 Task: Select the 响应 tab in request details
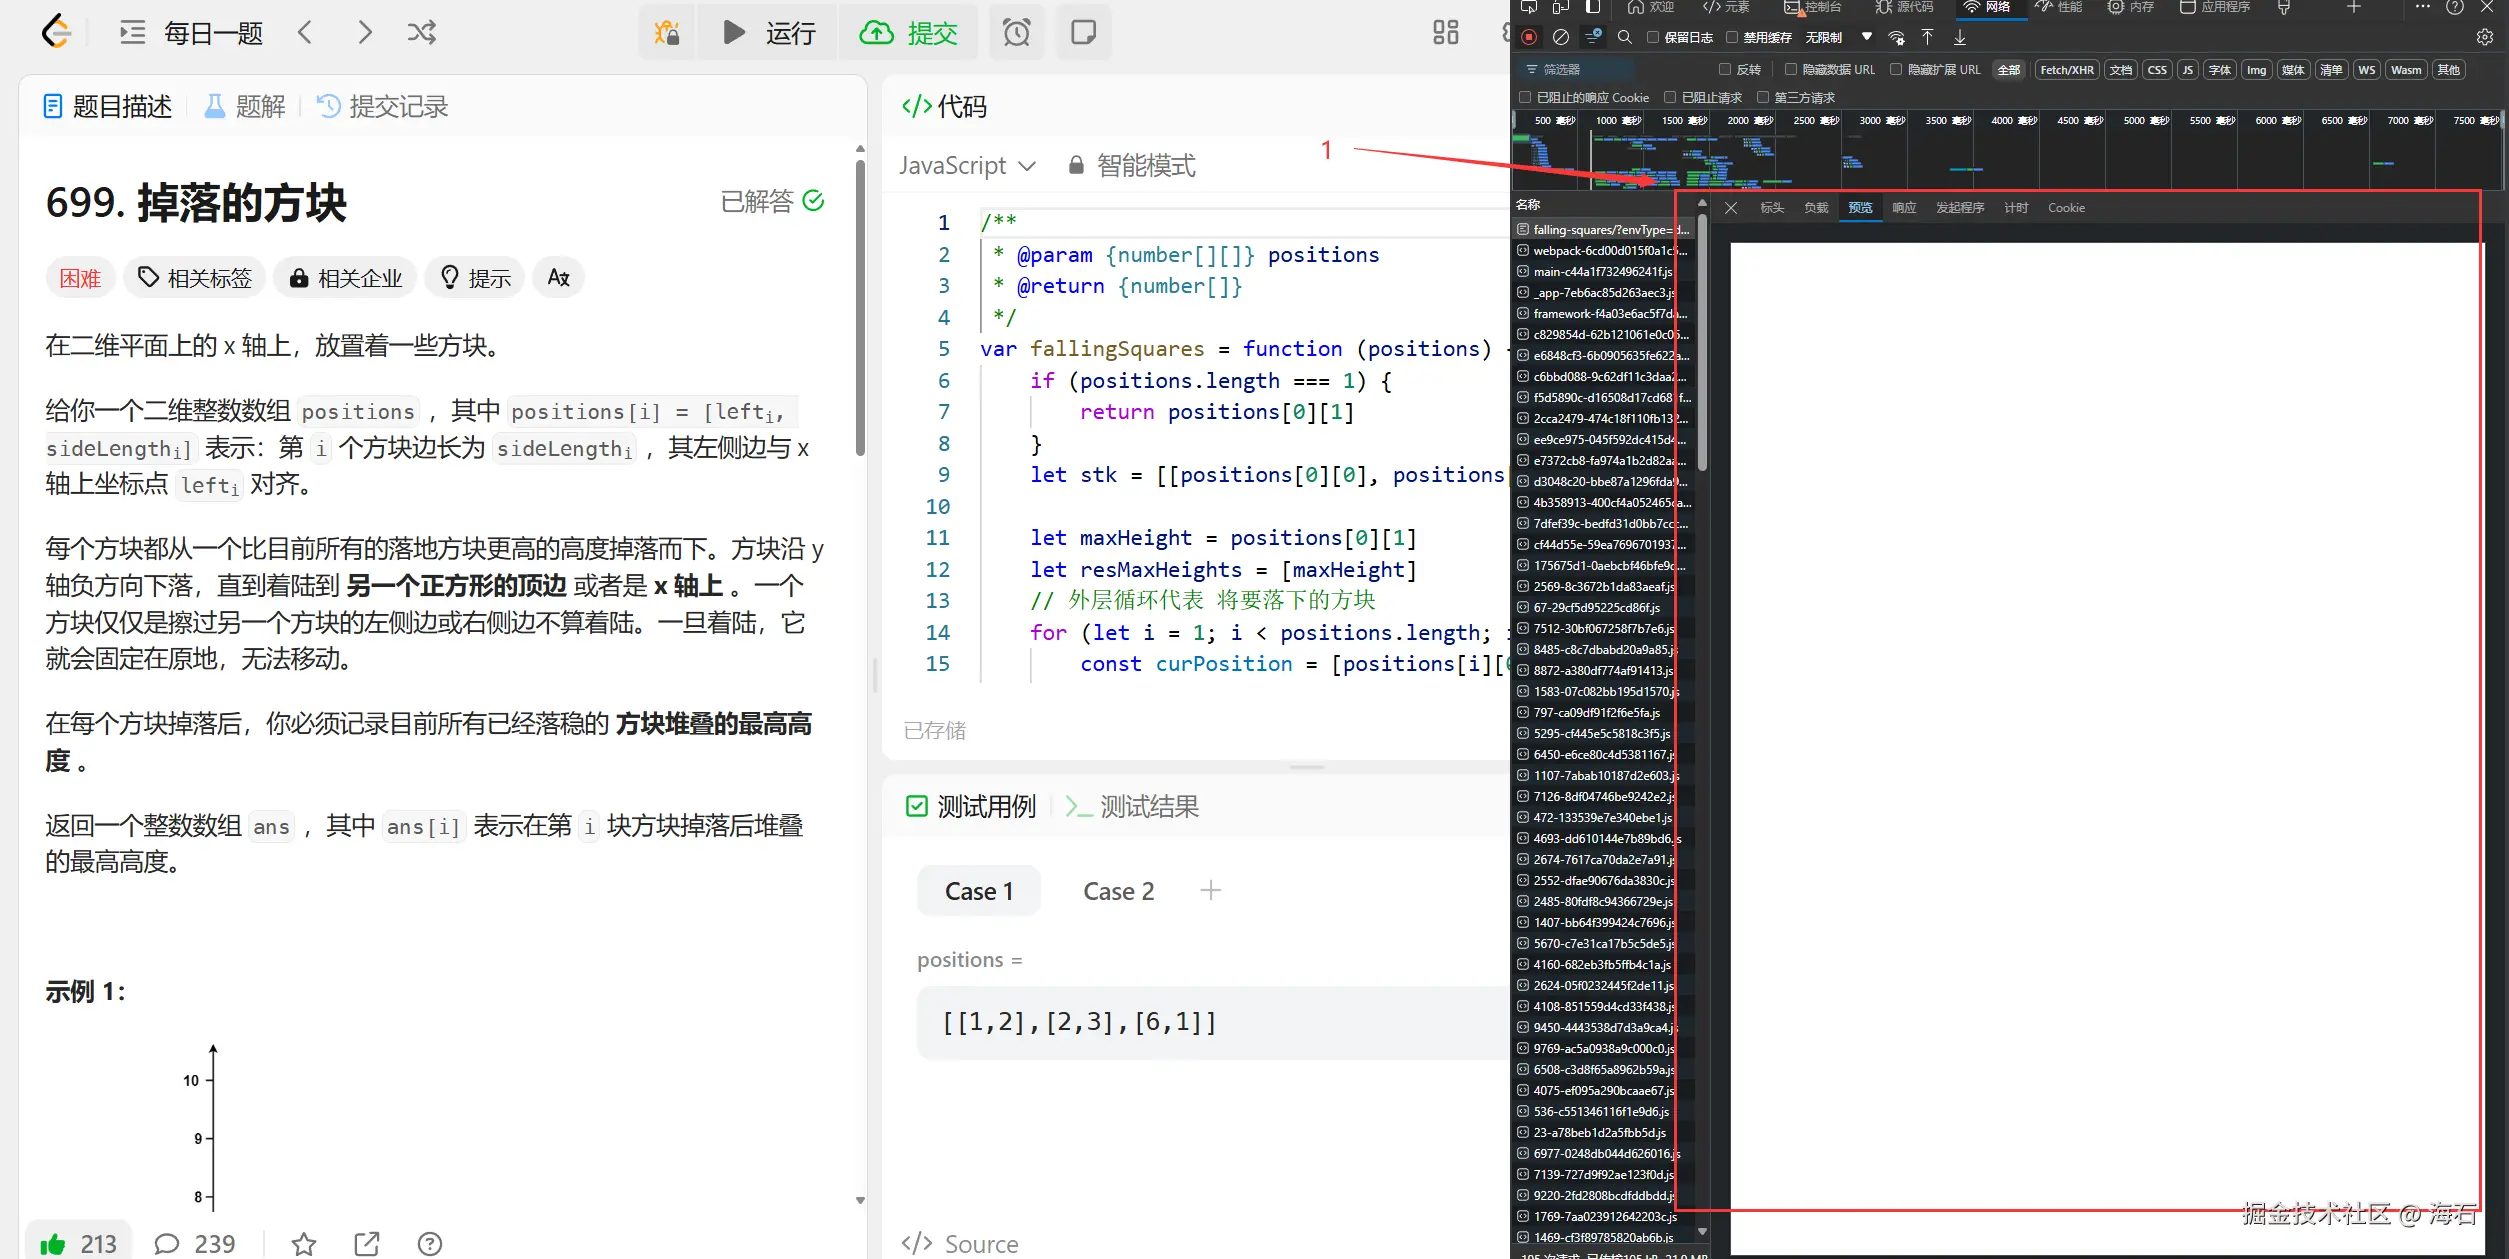point(1904,208)
